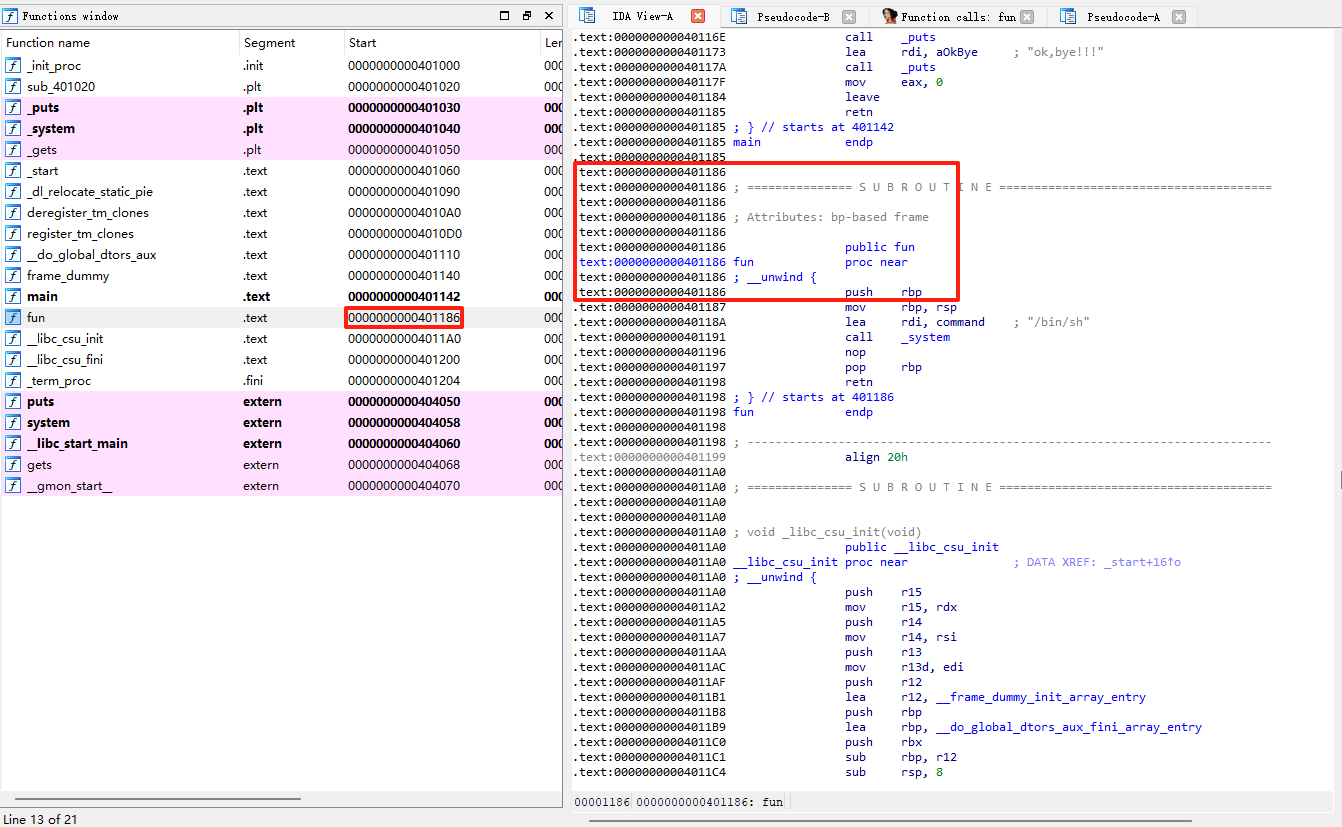Screen dimensions: 1342x827
Task: Close the Pseudocode-A tab
Action: pos(1179,17)
